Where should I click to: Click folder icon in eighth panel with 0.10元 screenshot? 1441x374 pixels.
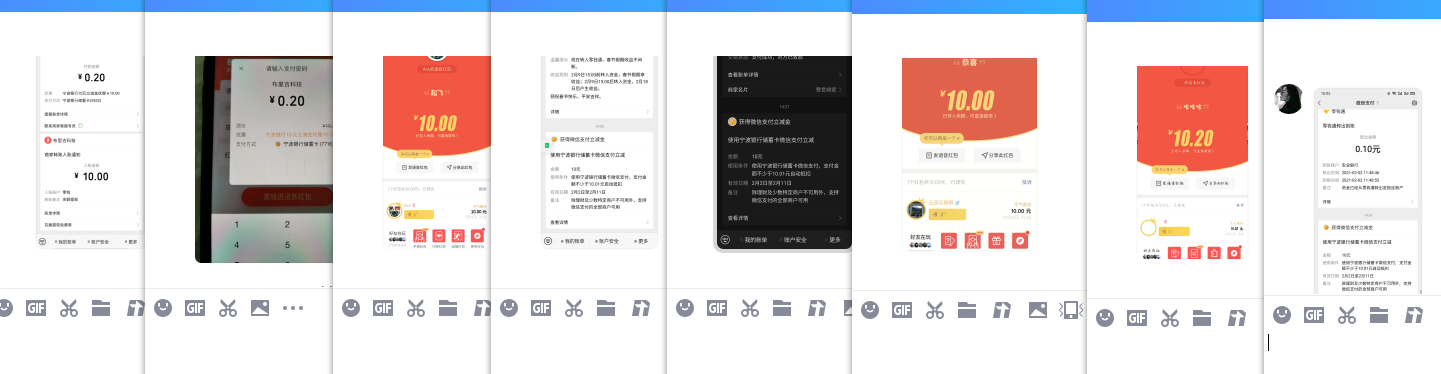(1379, 316)
